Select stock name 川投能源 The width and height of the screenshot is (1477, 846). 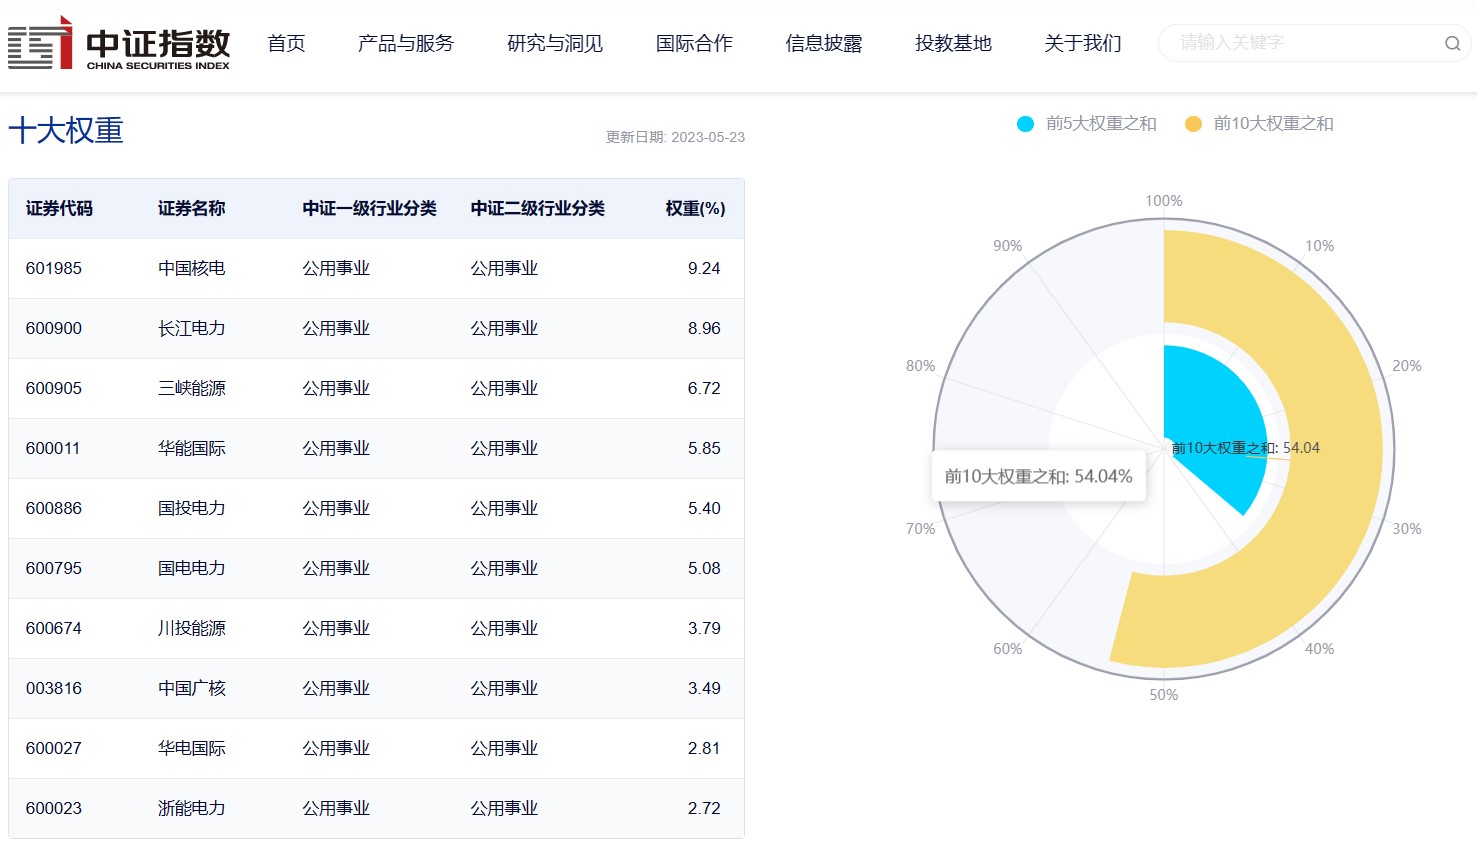(x=192, y=628)
